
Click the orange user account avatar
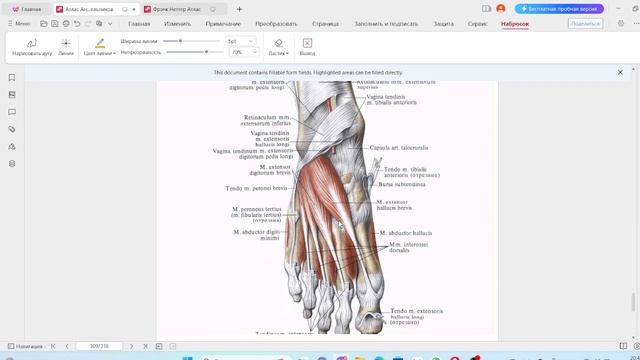(501, 9)
